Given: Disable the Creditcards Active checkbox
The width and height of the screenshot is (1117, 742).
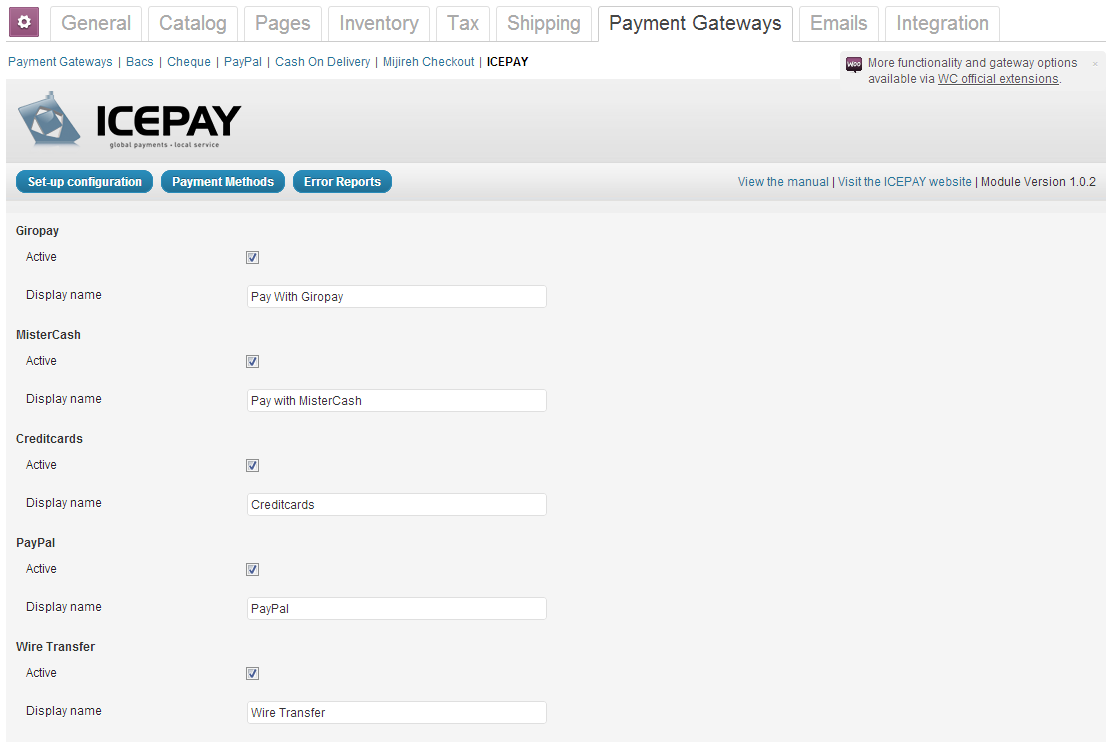Looking at the screenshot, I should tap(252, 465).
